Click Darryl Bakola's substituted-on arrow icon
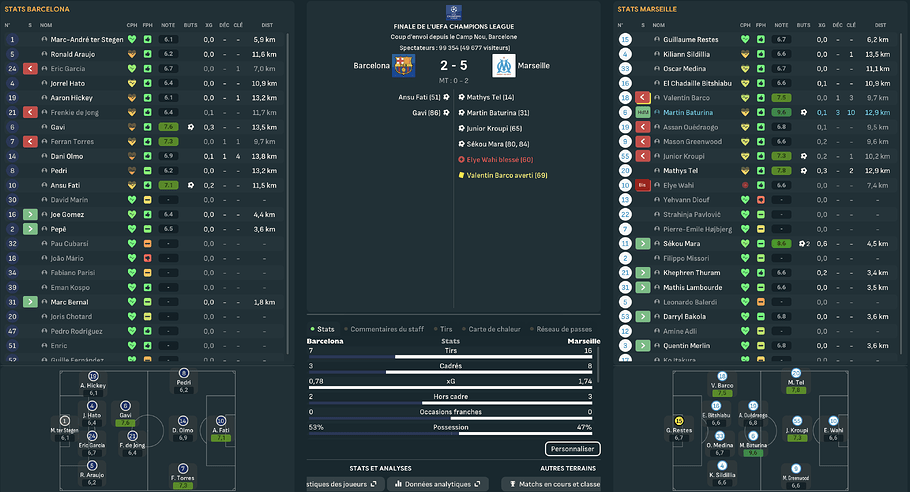This screenshot has width=910, height=492. coord(642,317)
